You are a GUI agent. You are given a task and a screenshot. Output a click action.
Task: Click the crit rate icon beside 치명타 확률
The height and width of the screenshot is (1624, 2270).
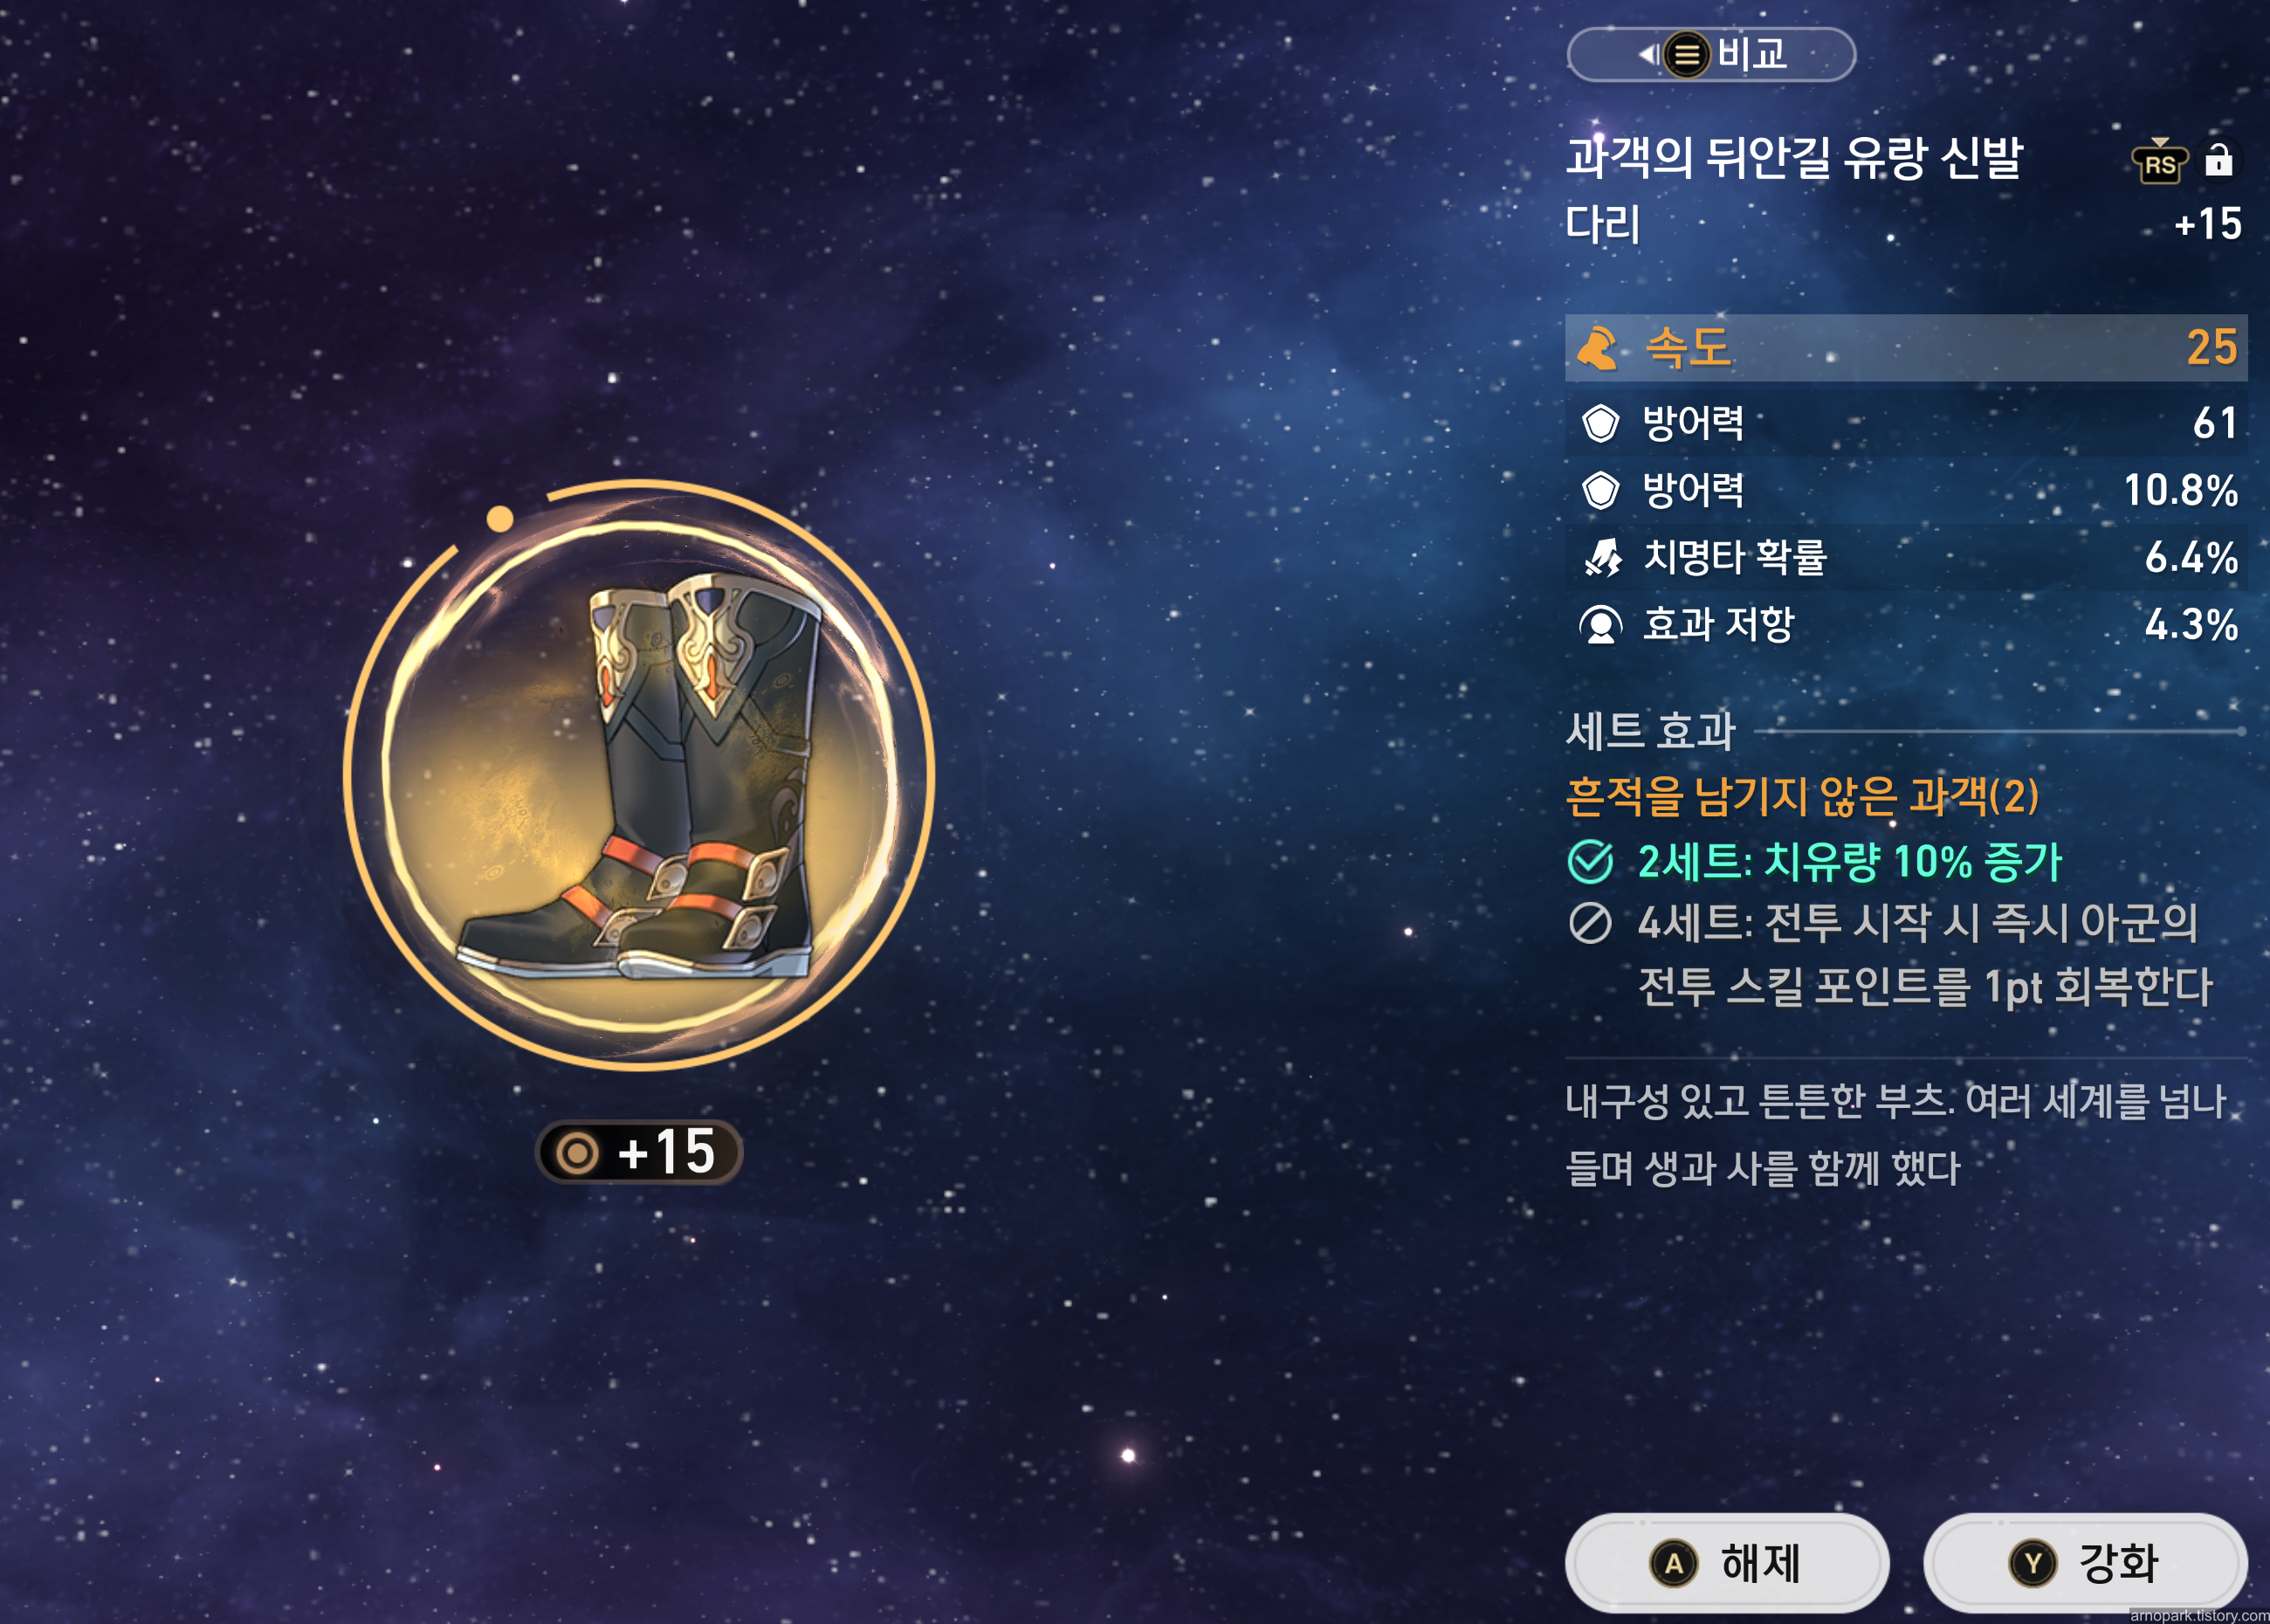click(x=1603, y=557)
